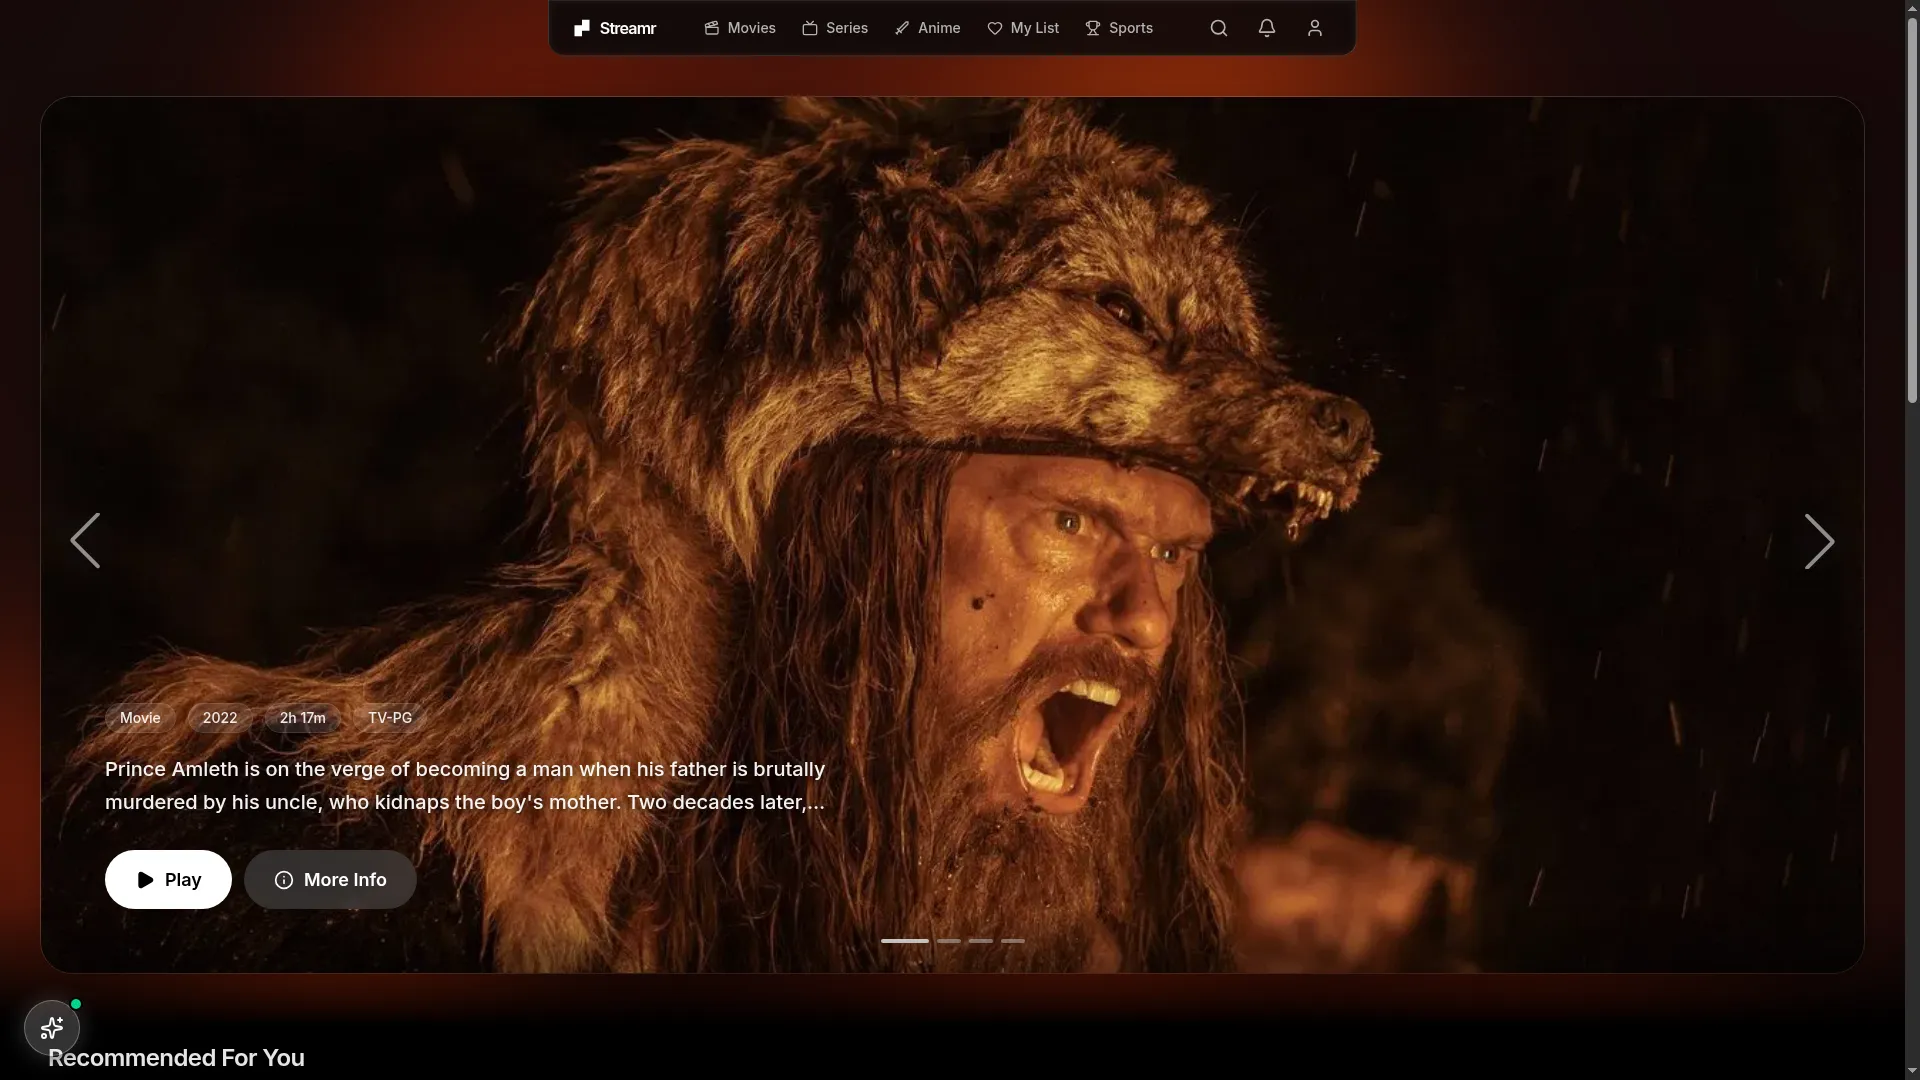Go to the Movies section
Image resolution: width=1920 pixels, height=1080 pixels.
(740, 28)
